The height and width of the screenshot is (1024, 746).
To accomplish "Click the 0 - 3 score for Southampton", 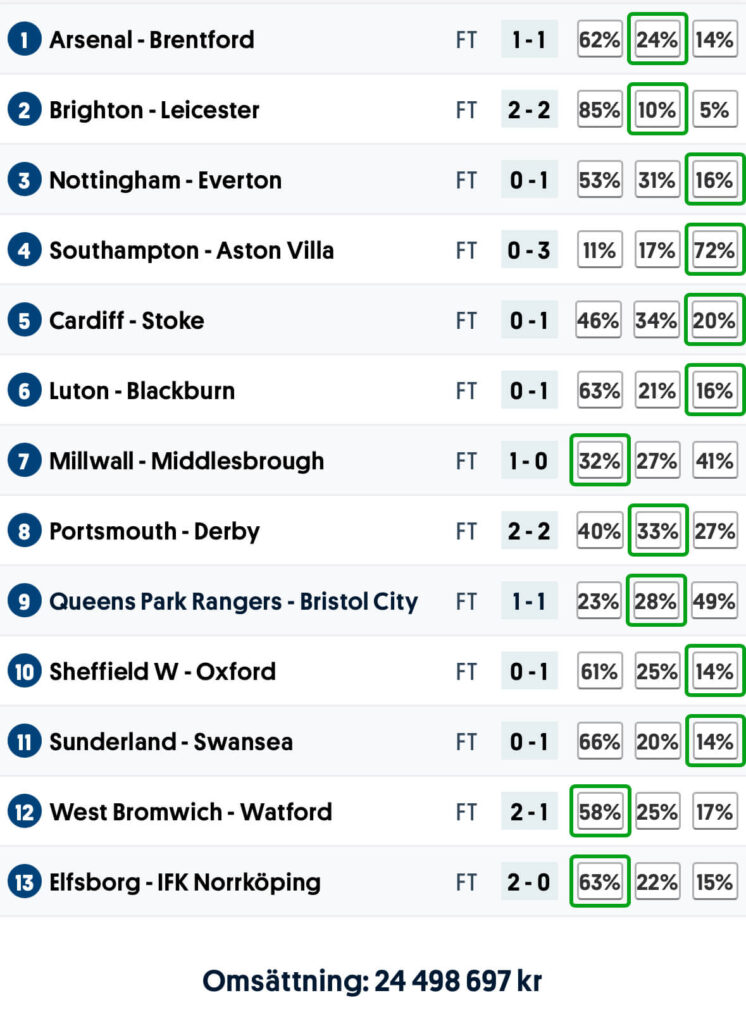I will 529,250.
